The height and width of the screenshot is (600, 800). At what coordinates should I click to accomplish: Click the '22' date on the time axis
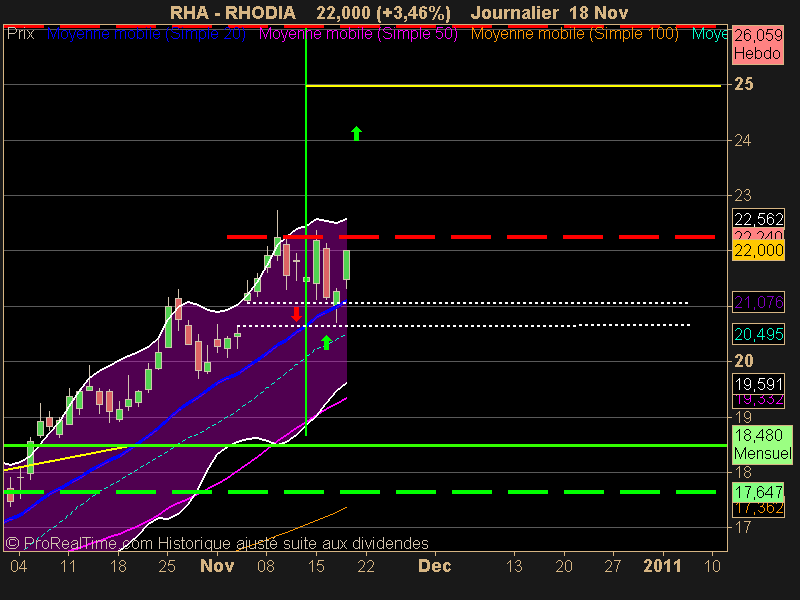tap(366, 566)
